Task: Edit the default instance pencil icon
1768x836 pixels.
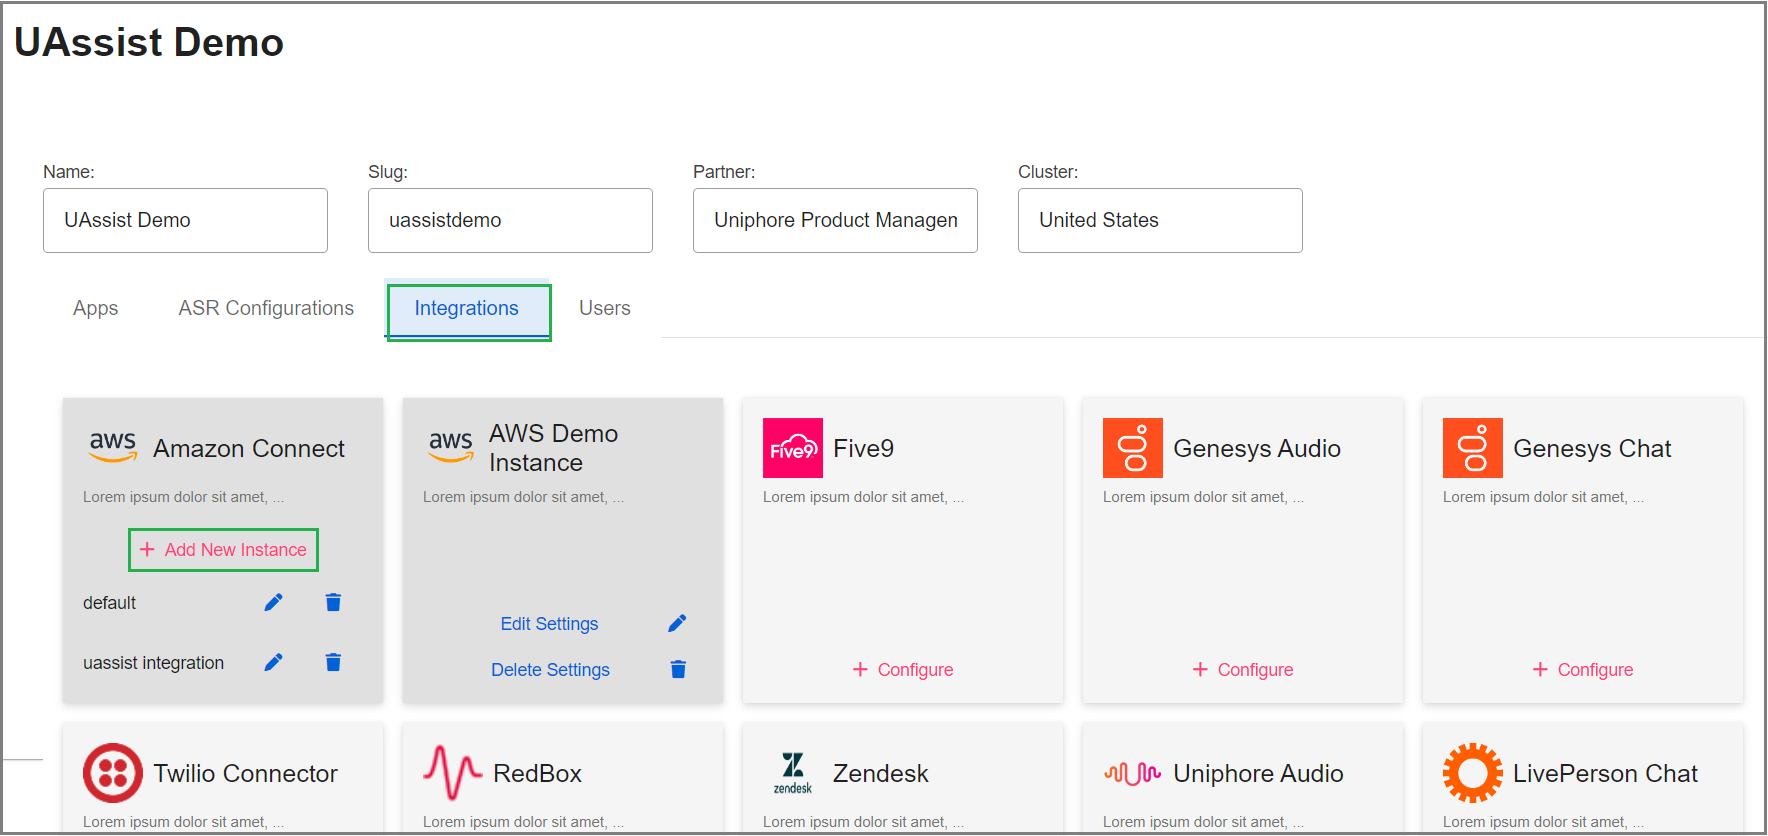Action: 273,602
